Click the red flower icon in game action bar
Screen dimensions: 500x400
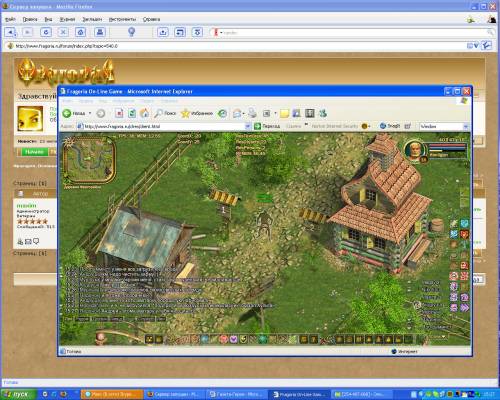(x=224, y=339)
